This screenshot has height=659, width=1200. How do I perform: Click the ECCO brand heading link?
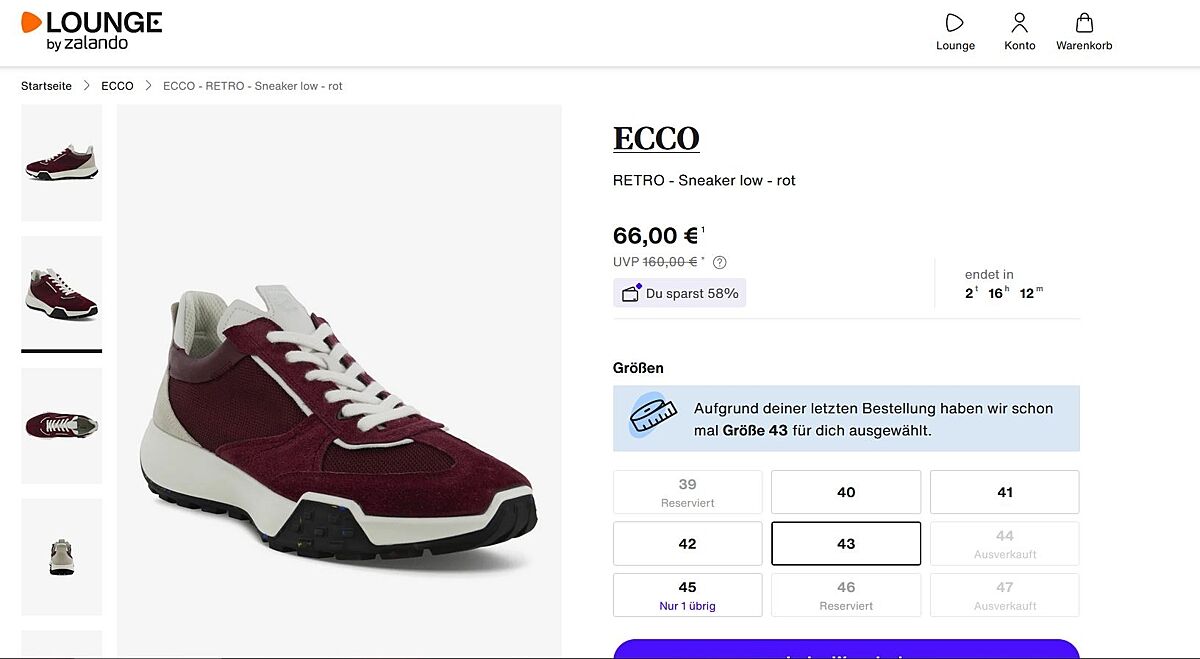(656, 139)
